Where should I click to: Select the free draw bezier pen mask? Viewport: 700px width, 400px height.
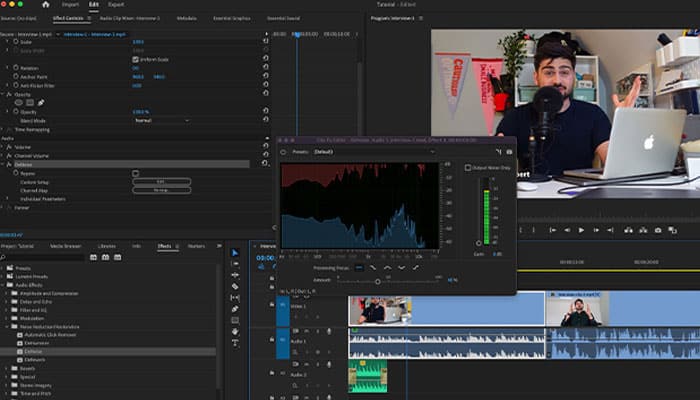point(41,103)
